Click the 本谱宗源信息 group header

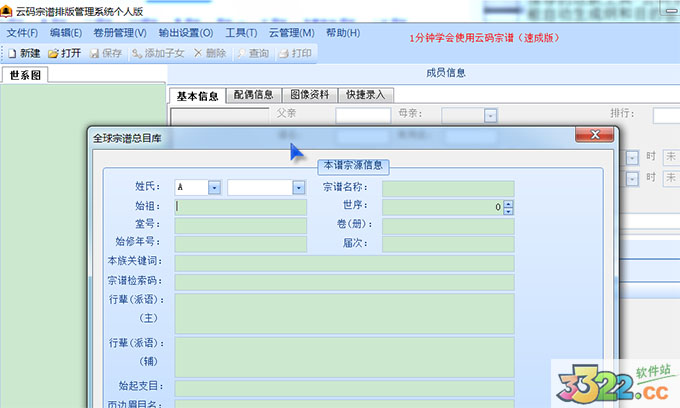tap(353, 166)
